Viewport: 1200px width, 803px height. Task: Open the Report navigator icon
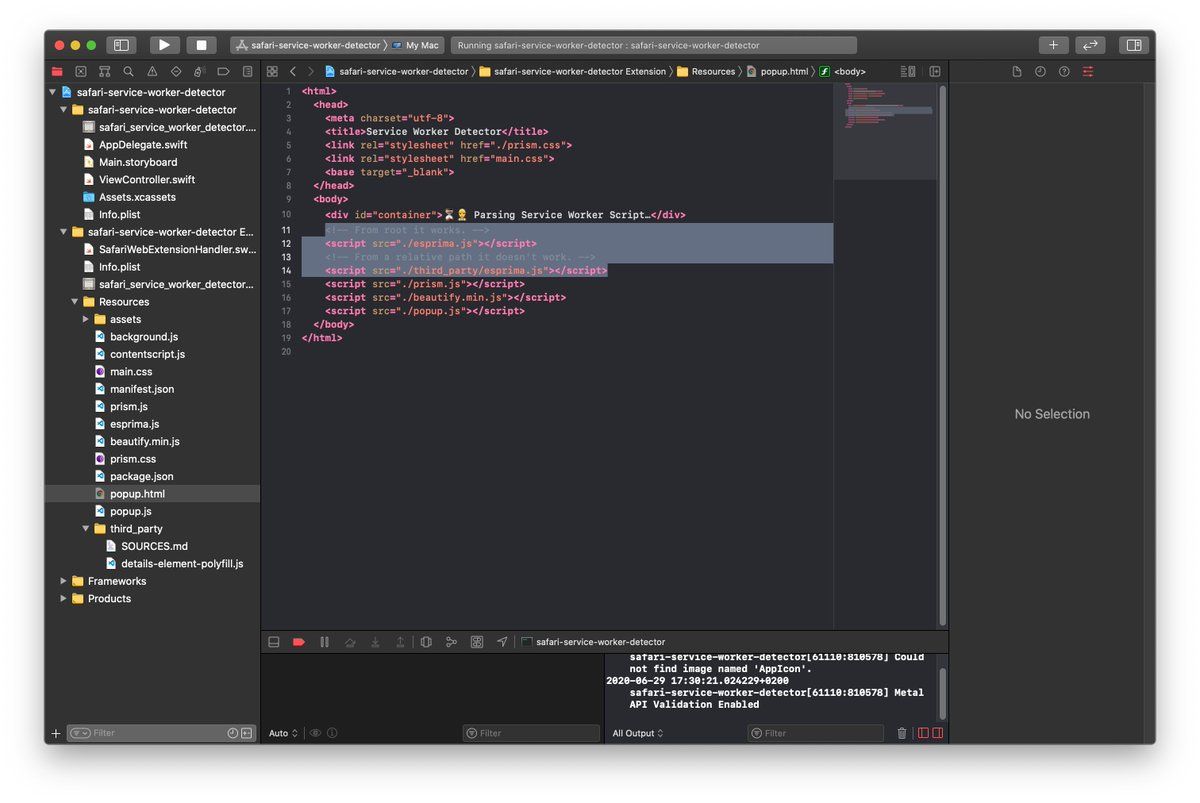247,72
